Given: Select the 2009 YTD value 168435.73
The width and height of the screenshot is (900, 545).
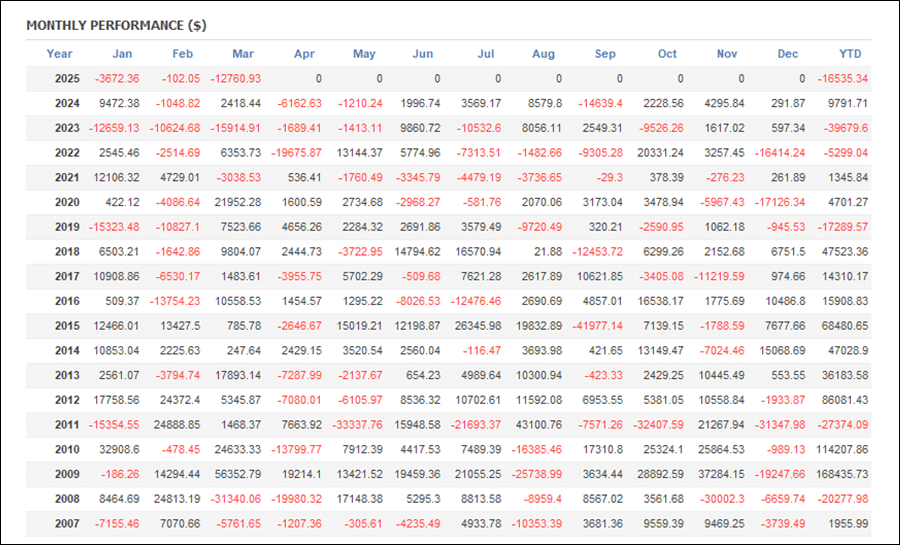Looking at the screenshot, I should (x=842, y=474).
